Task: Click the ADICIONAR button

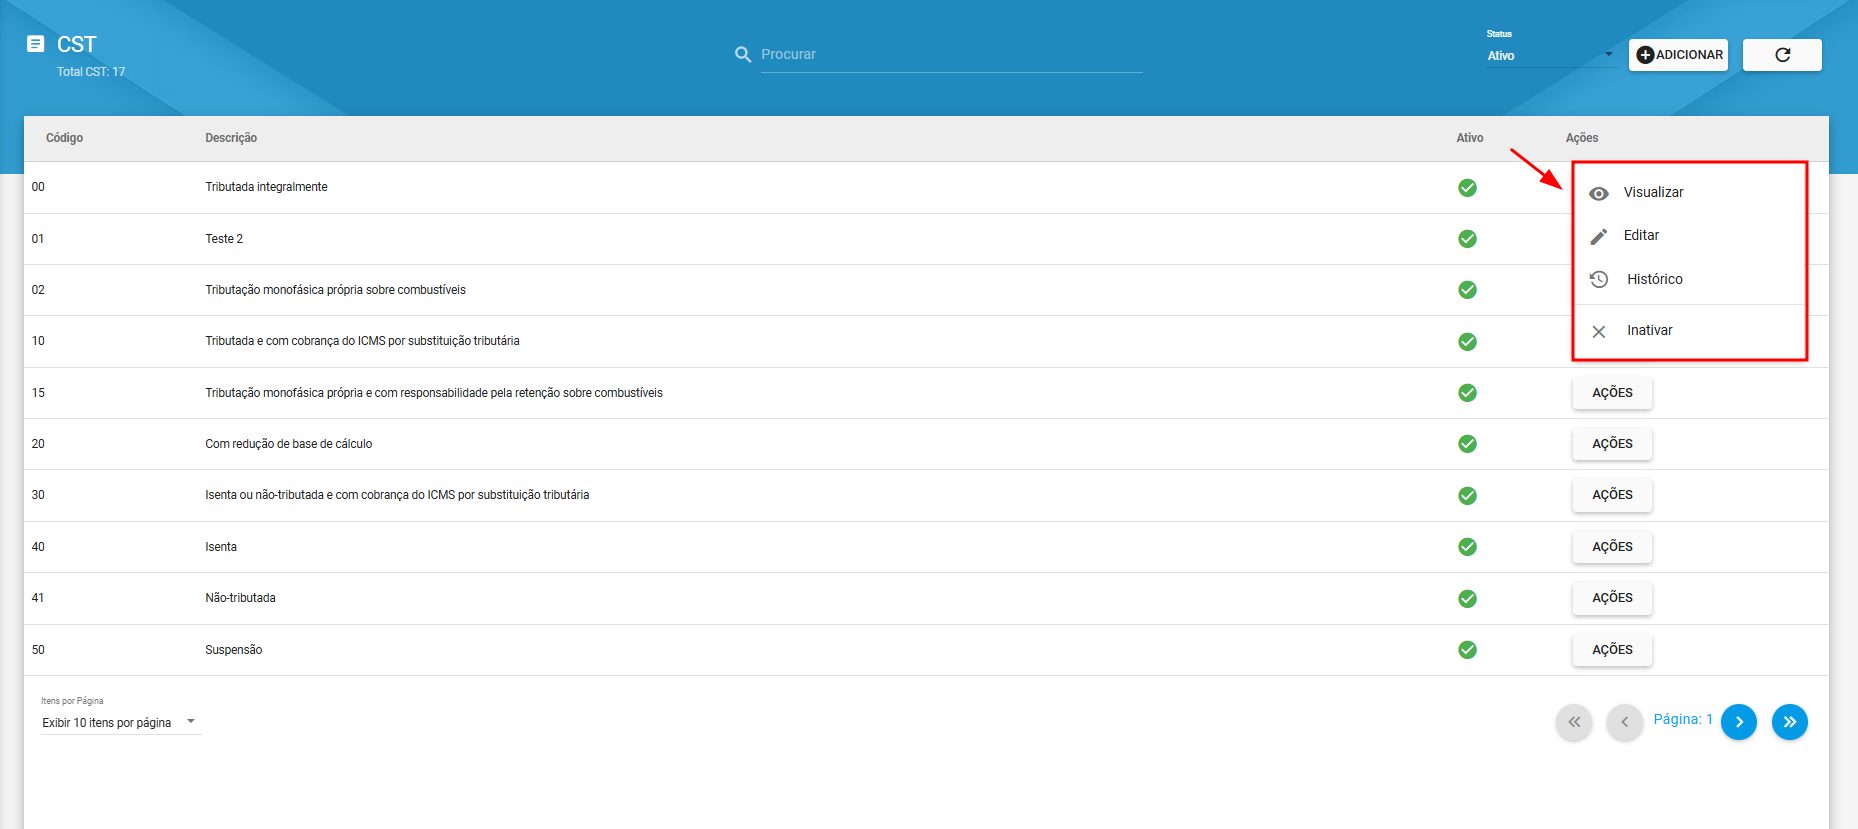Action: (x=1678, y=55)
